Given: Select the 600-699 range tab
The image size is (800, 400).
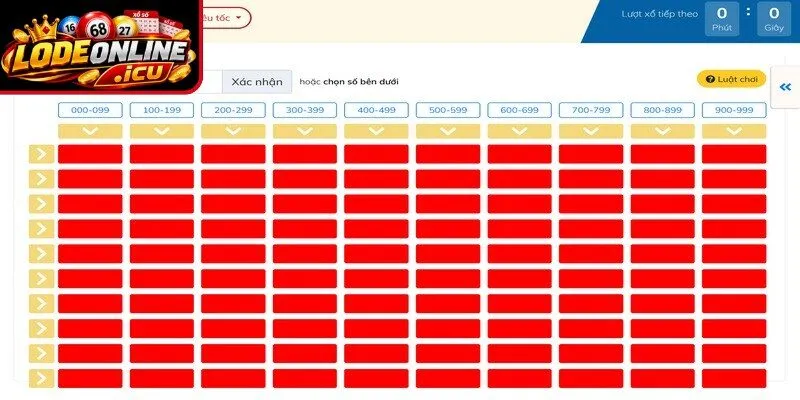Looking at the screenshot, I should pyautogui.click(x=519, y=110).
